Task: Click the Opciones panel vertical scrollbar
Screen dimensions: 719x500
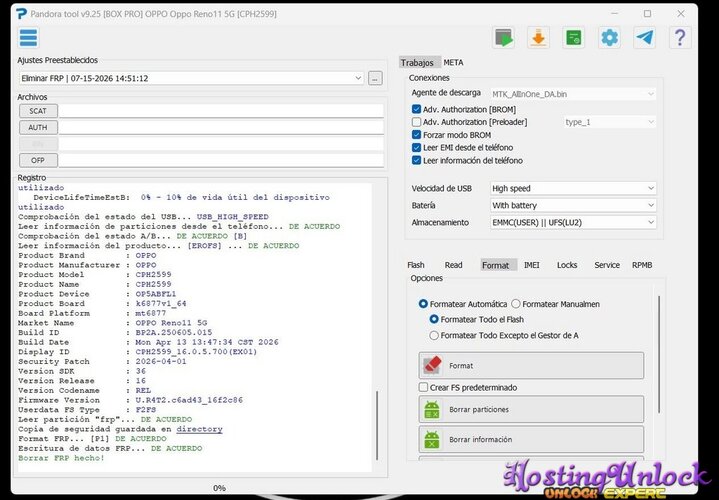Action: tap(659, 354)
